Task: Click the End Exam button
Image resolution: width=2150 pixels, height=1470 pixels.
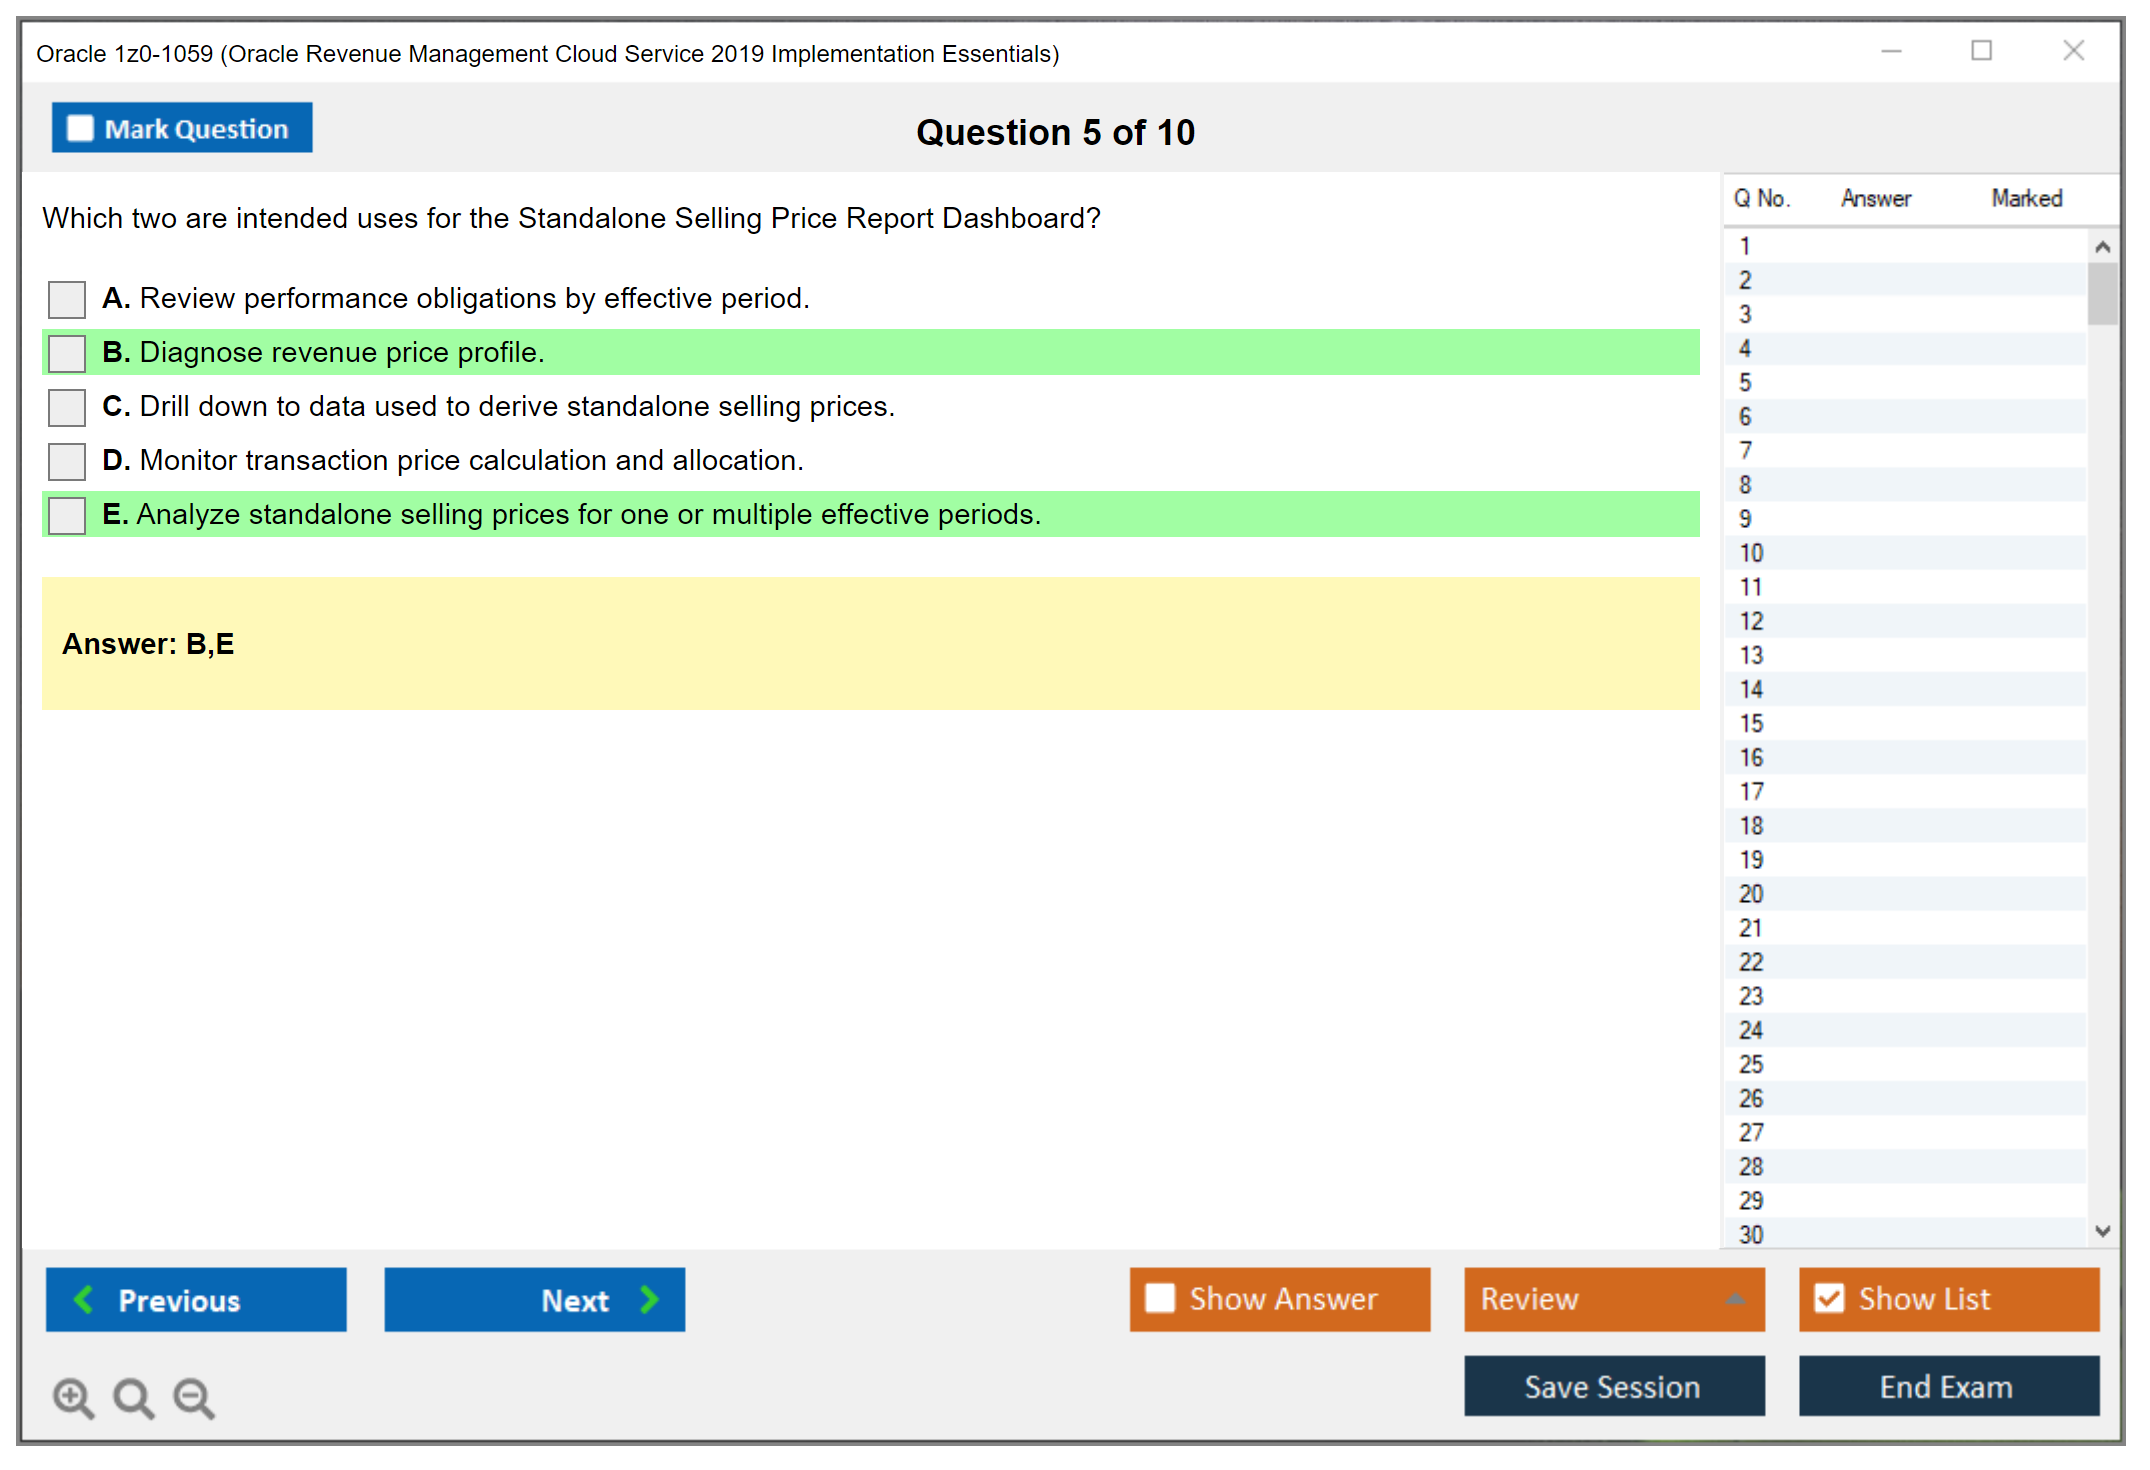Action: coord(1946,1387)
